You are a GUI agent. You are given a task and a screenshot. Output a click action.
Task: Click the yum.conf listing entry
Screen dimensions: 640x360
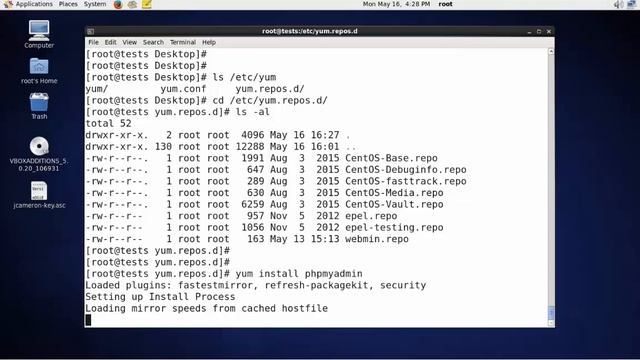click(x=183, y=89)
